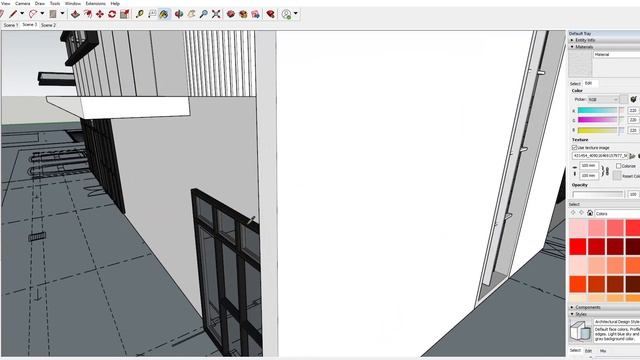
Task: Click the Architectural Design Style thumbnail
Action: pos(580,330)
